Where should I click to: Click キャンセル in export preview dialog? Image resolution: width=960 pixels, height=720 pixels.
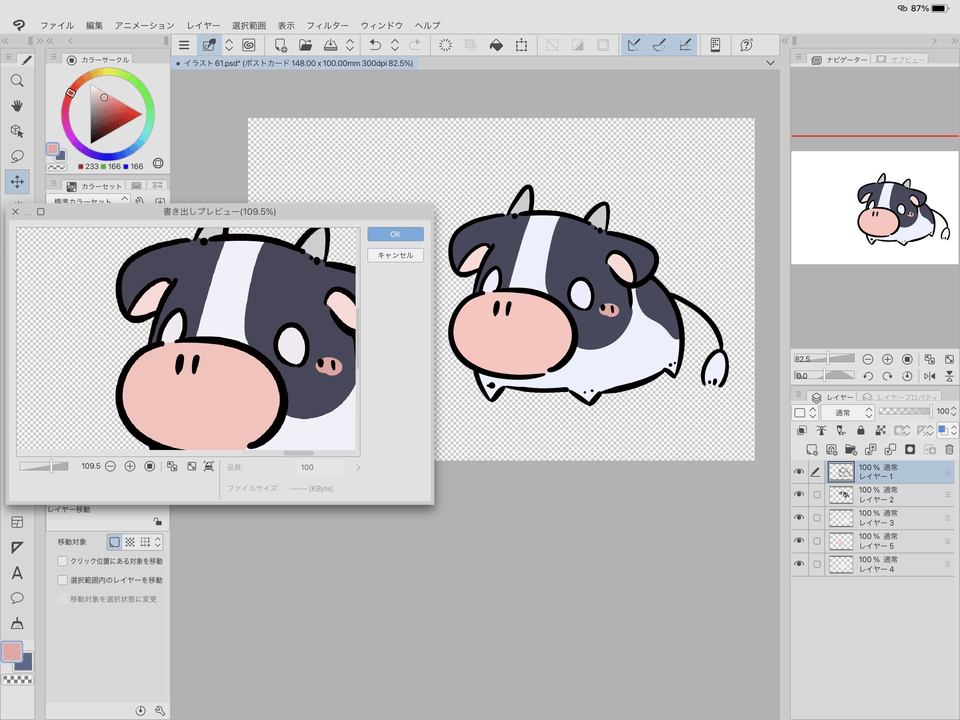(395, 255)
